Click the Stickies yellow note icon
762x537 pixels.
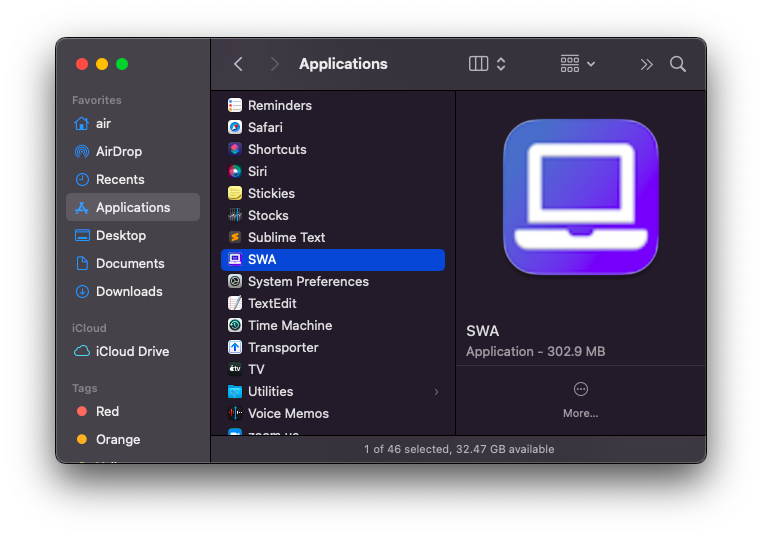pos(235,193)
